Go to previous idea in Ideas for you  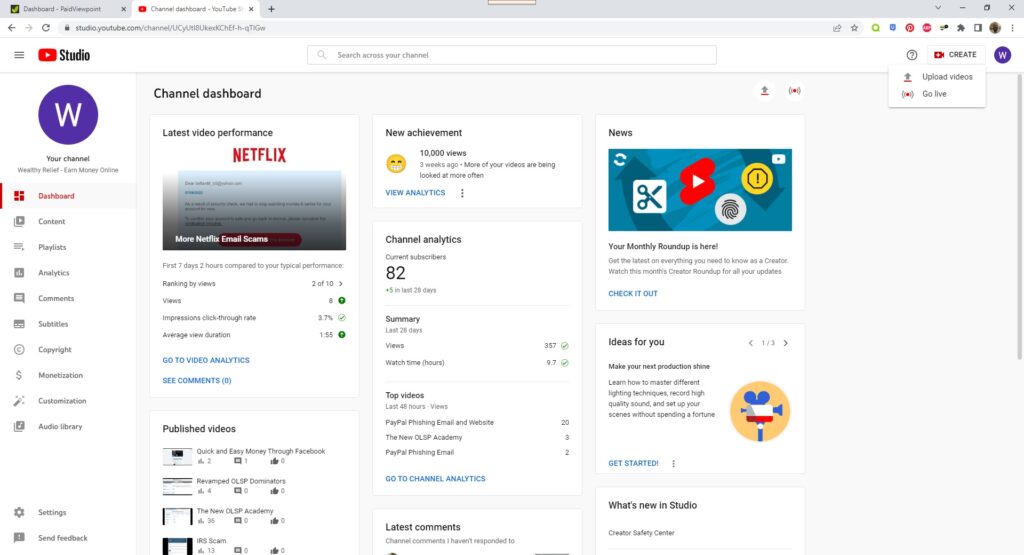coord(750,343)
